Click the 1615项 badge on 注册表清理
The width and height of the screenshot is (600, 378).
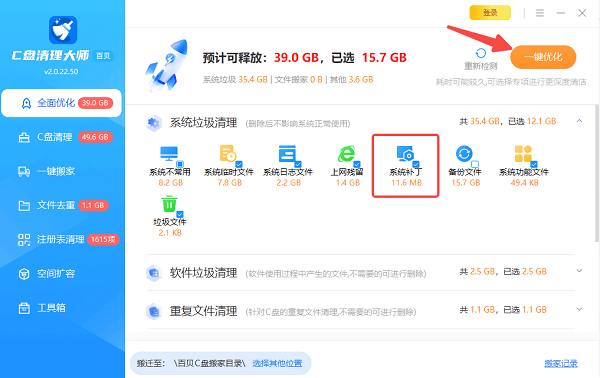[x=103, y=240]
